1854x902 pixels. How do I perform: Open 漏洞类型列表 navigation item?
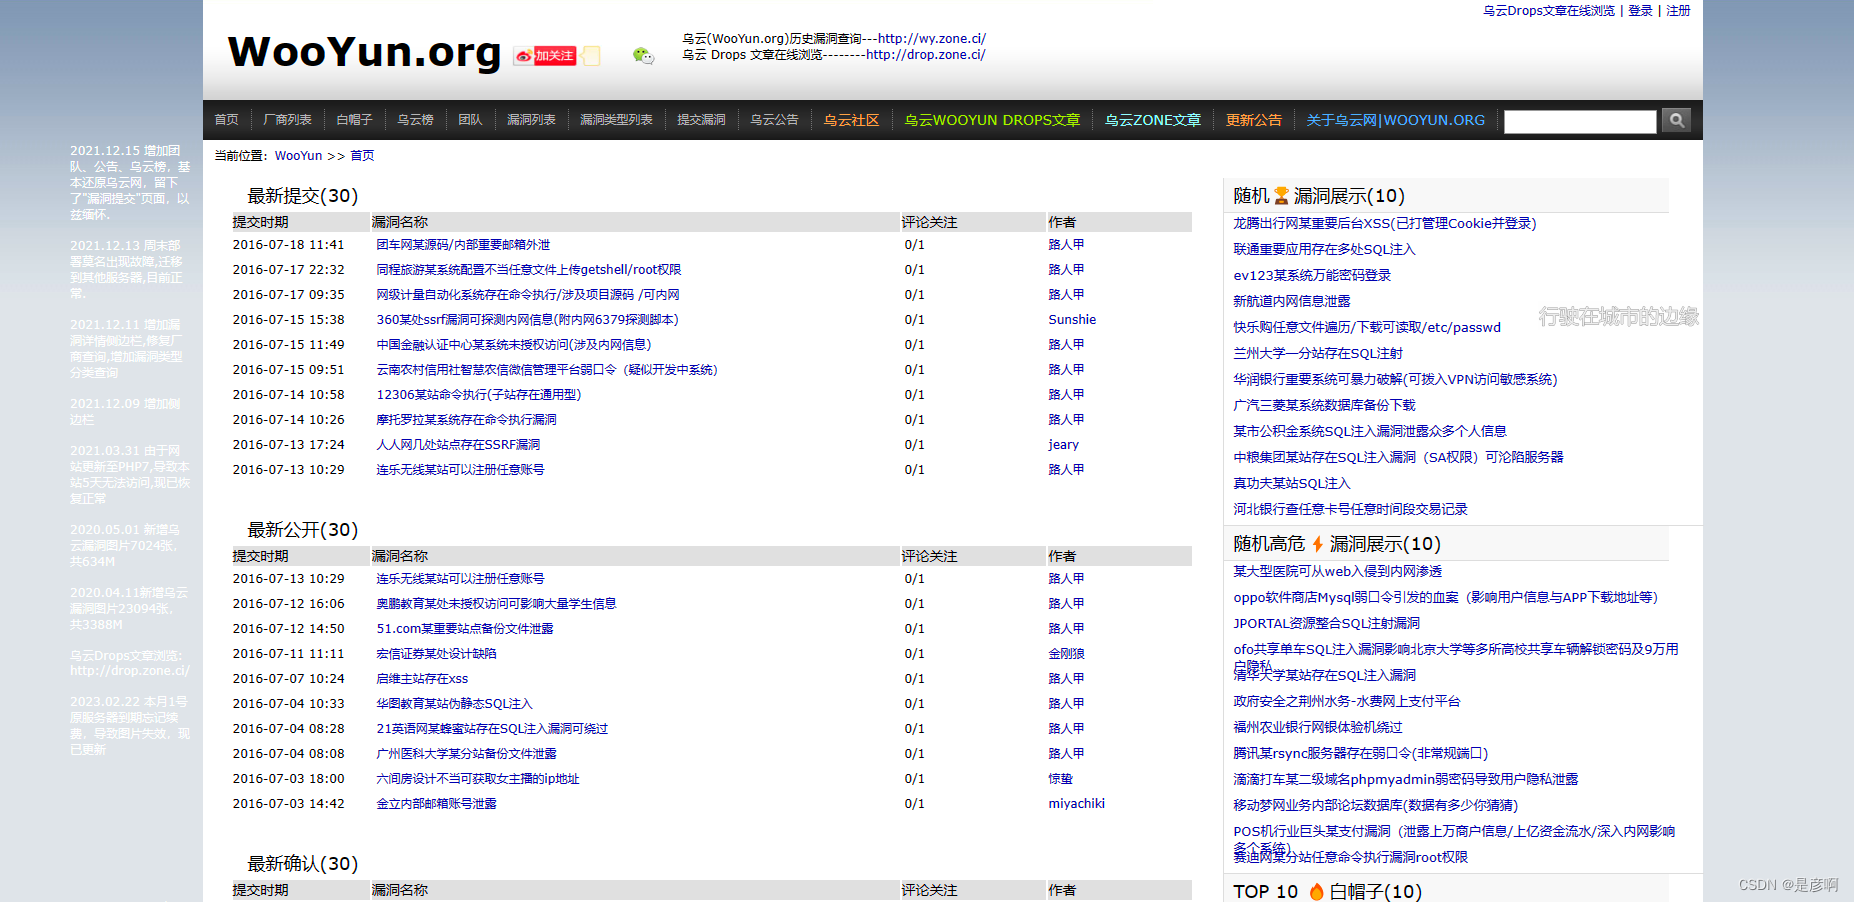coord(617,120)
